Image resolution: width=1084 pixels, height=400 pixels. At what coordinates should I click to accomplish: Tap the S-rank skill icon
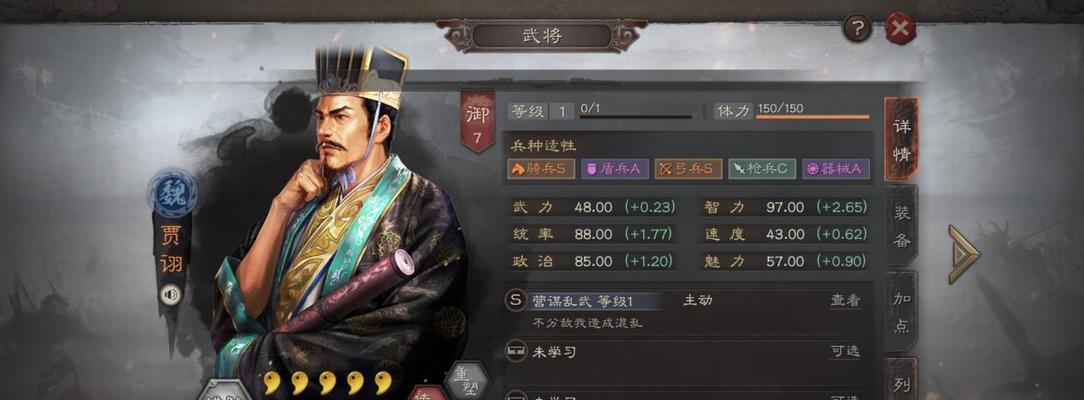(515, 301)
